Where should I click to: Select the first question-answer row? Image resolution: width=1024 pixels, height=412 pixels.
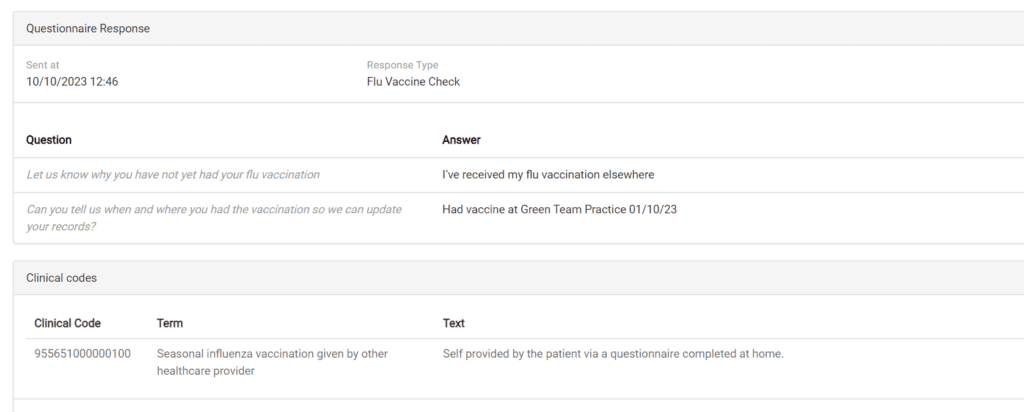[519, 175]
